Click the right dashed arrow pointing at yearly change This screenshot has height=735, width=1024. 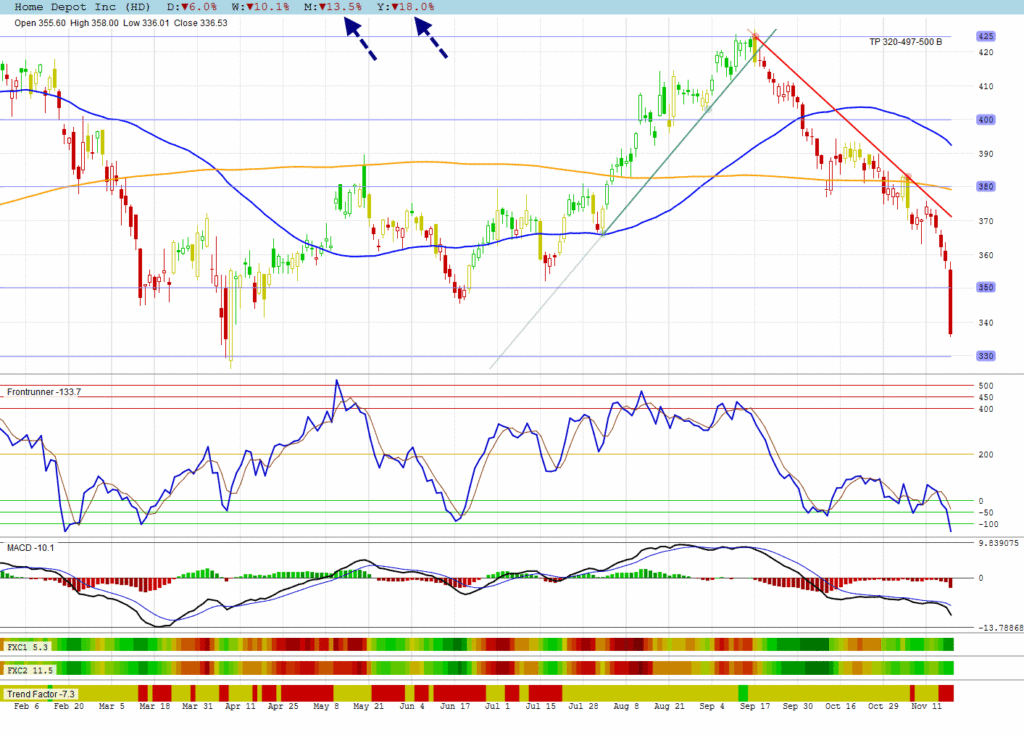(431, 40)
